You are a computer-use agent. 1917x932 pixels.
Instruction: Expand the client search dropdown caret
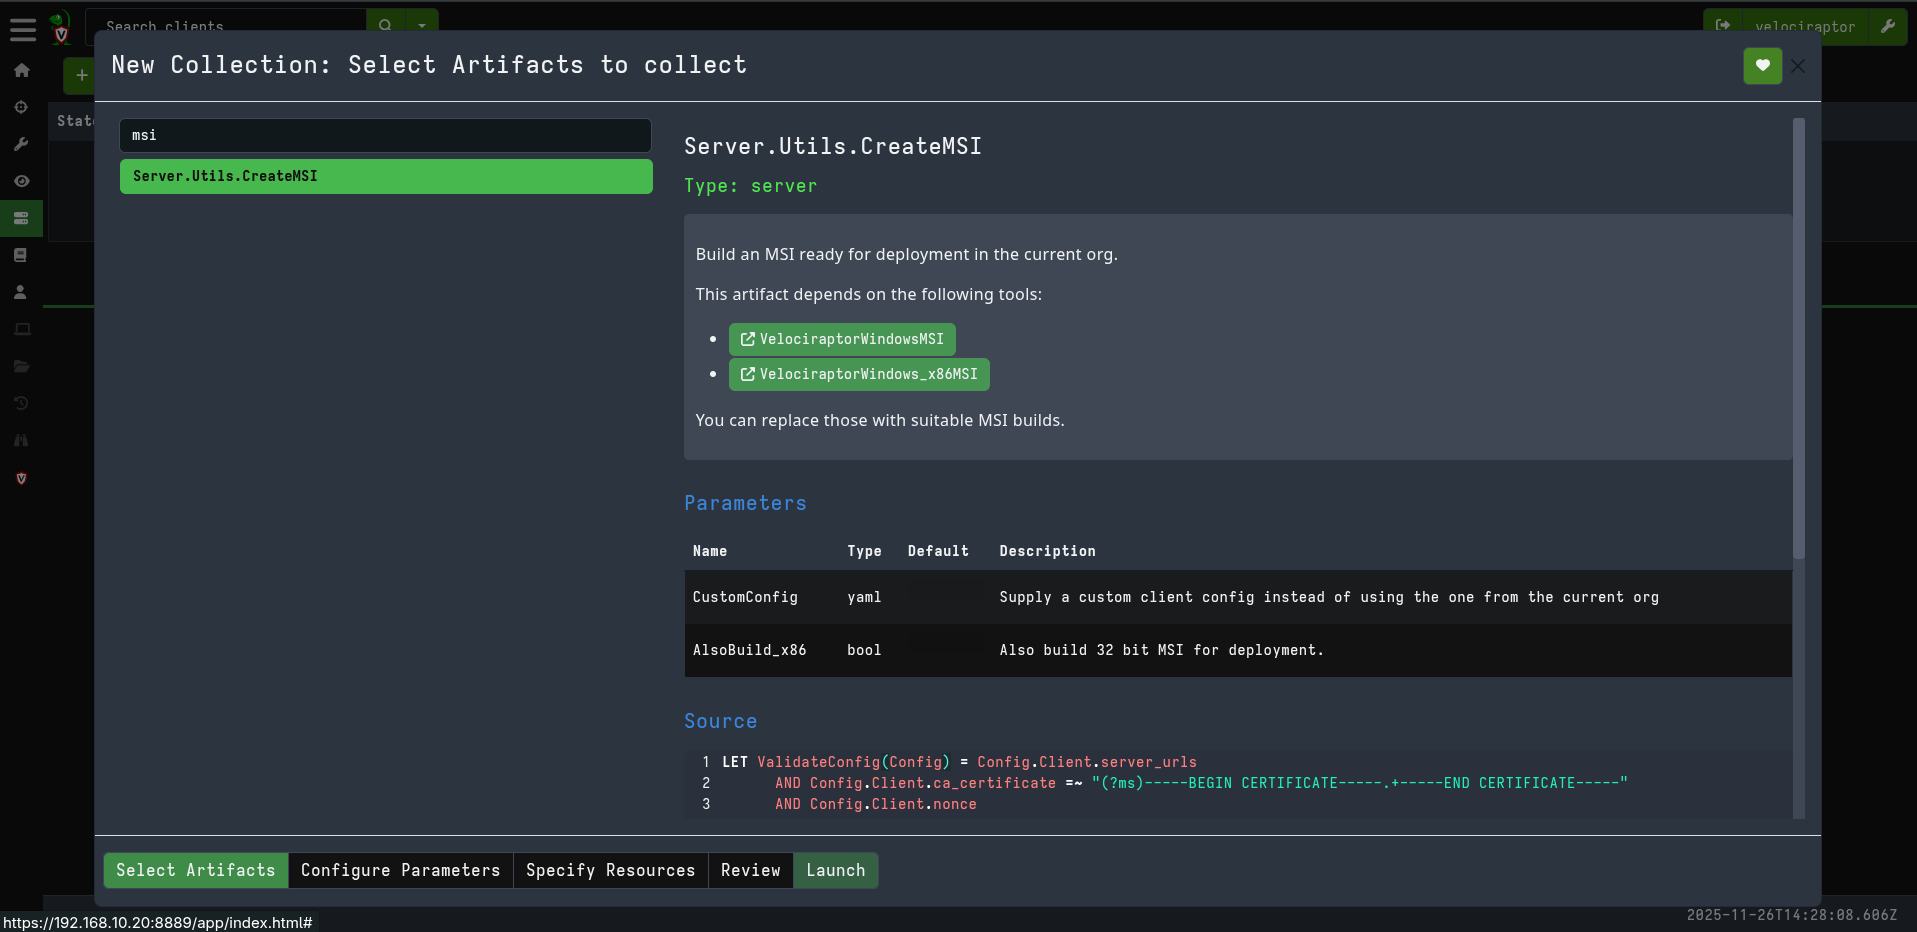pos(422,26)
